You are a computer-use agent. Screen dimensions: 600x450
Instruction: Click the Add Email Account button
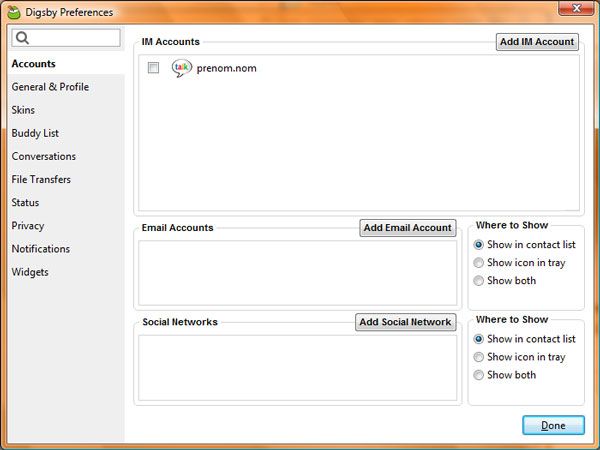(408, 228)
